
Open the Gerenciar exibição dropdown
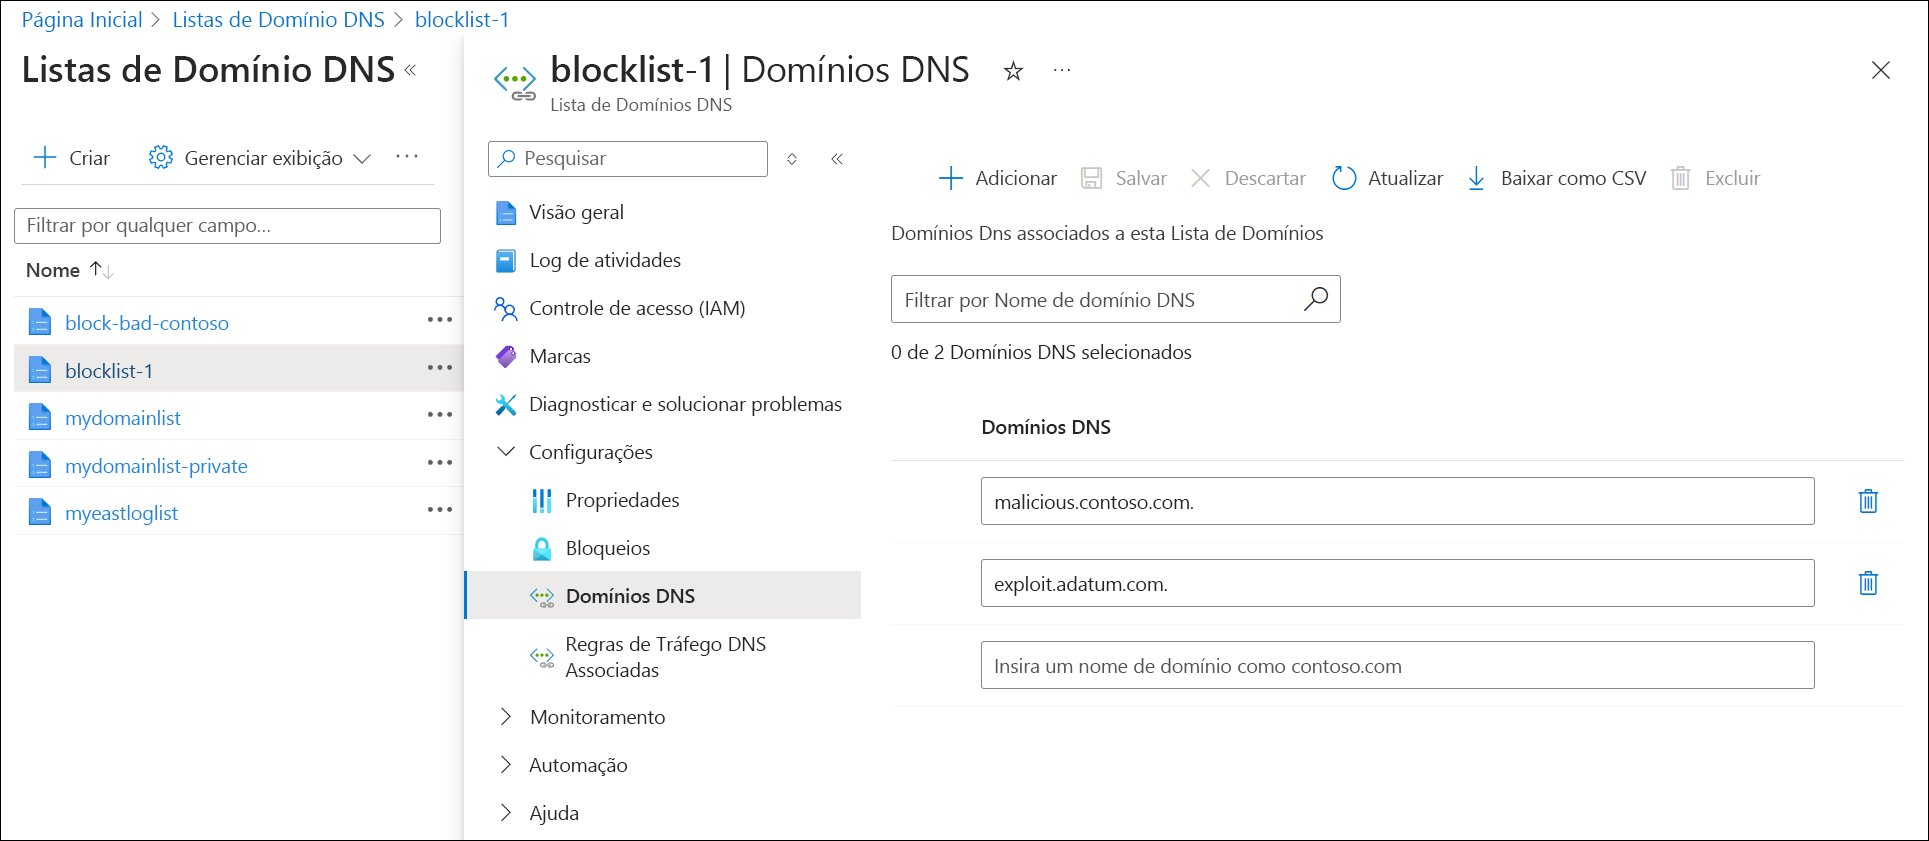point(260,158)
